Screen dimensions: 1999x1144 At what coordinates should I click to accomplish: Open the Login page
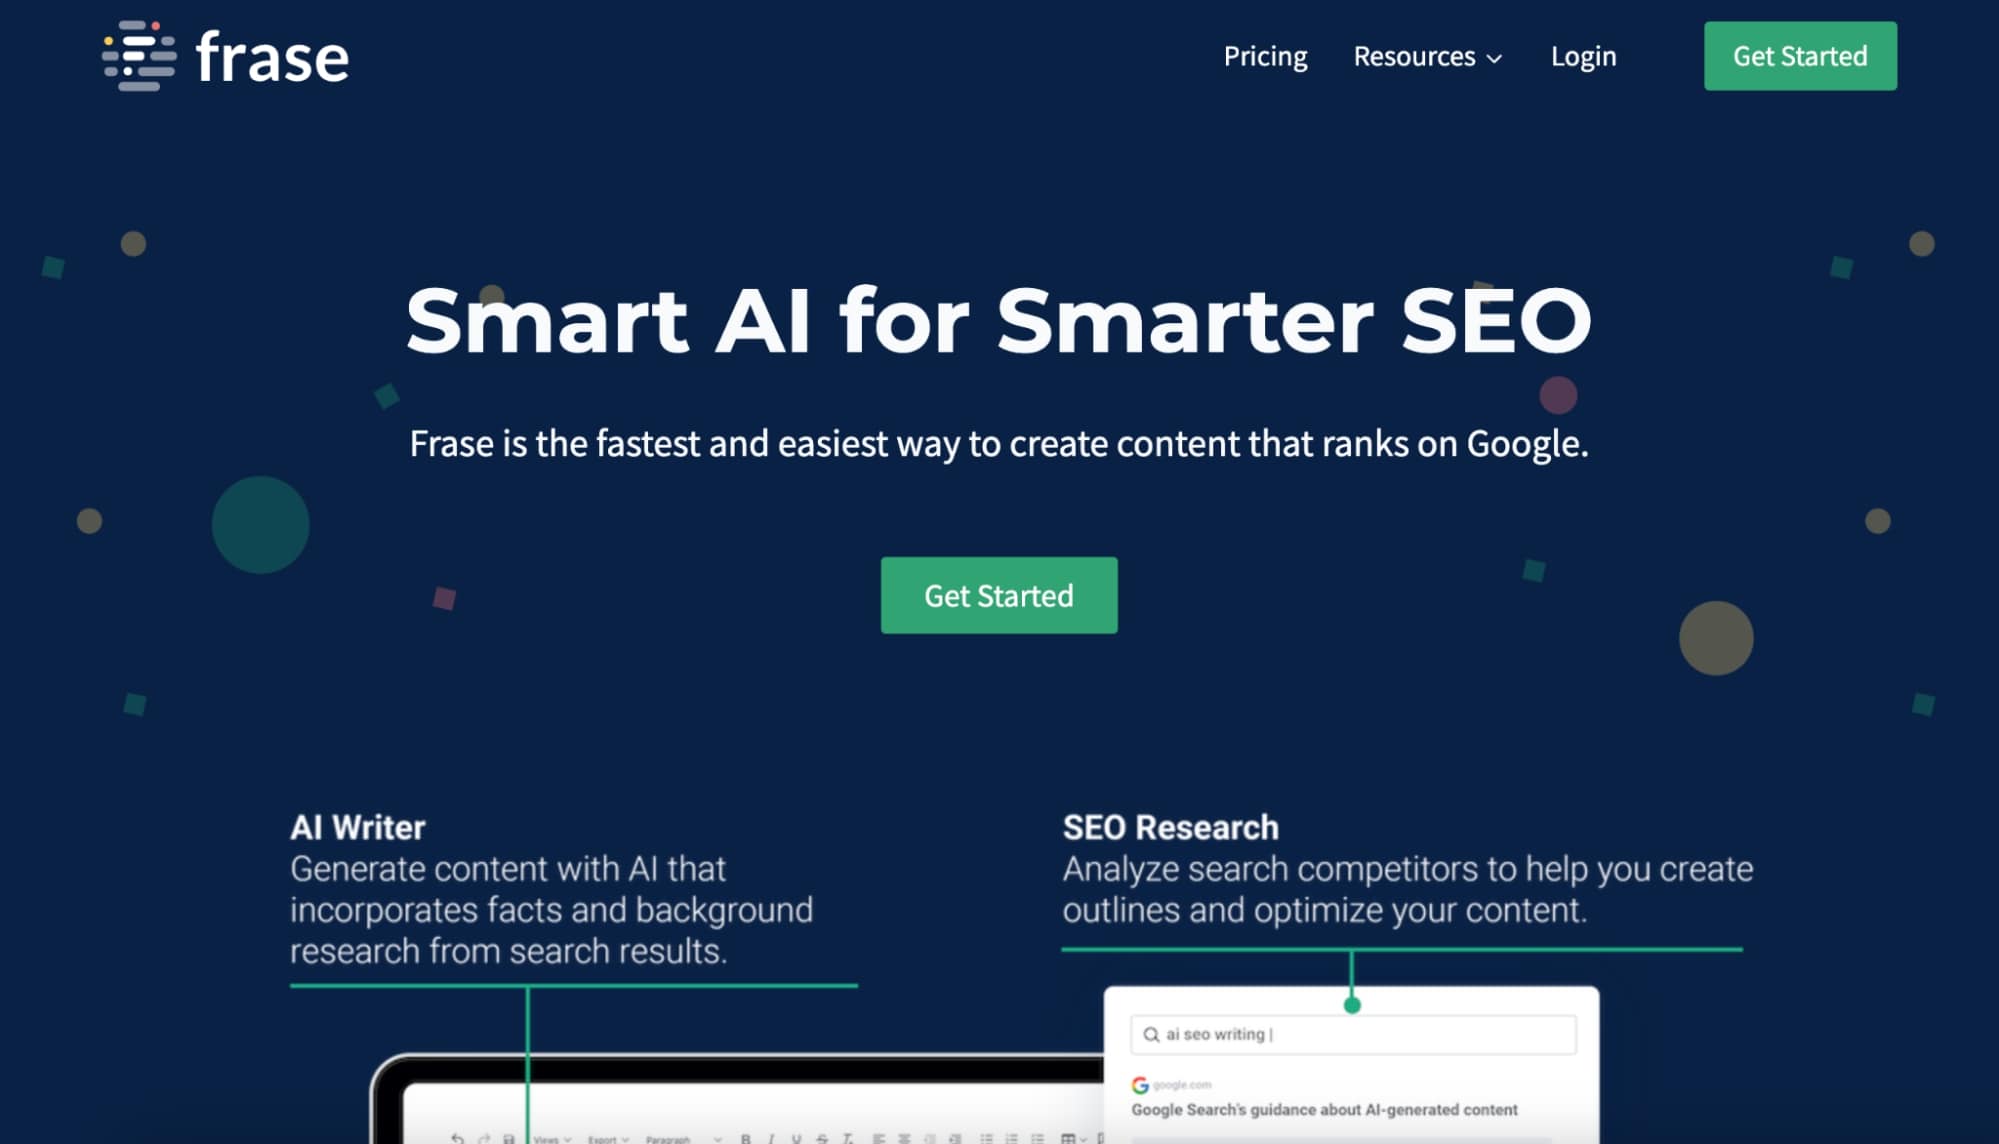(x=1583, y=56)
